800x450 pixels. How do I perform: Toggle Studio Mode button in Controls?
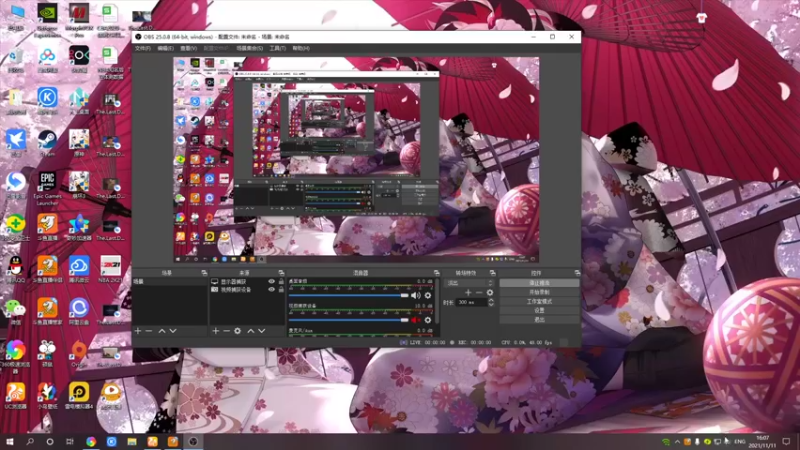tap(539, 301)
